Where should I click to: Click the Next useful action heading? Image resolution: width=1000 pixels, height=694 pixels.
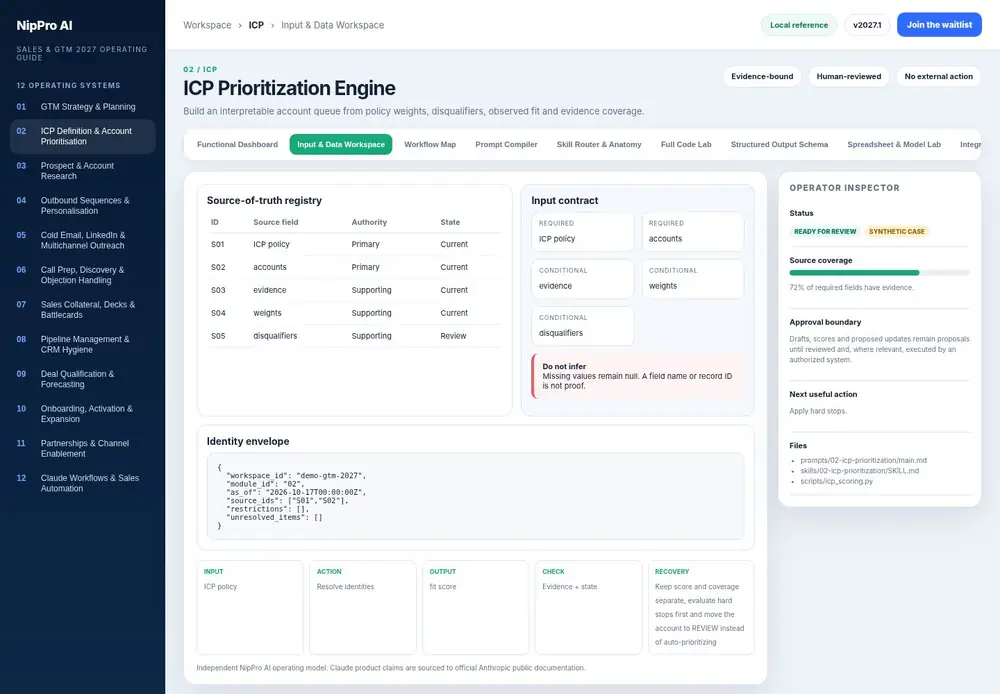coord(823,394)
